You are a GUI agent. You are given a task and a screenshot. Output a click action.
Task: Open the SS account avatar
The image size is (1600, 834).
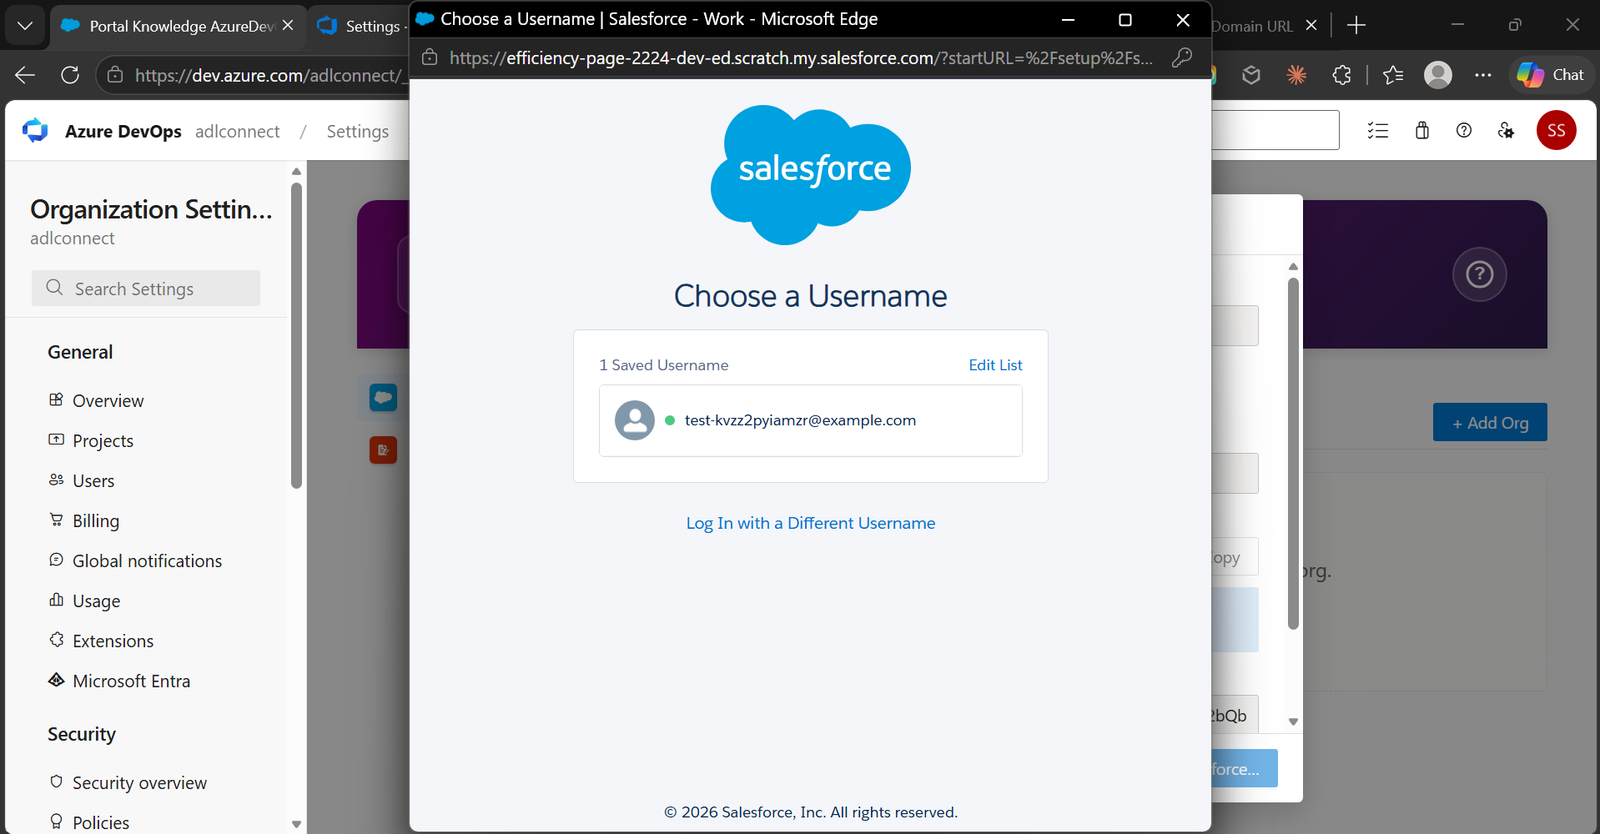(x=1556, y=130)
